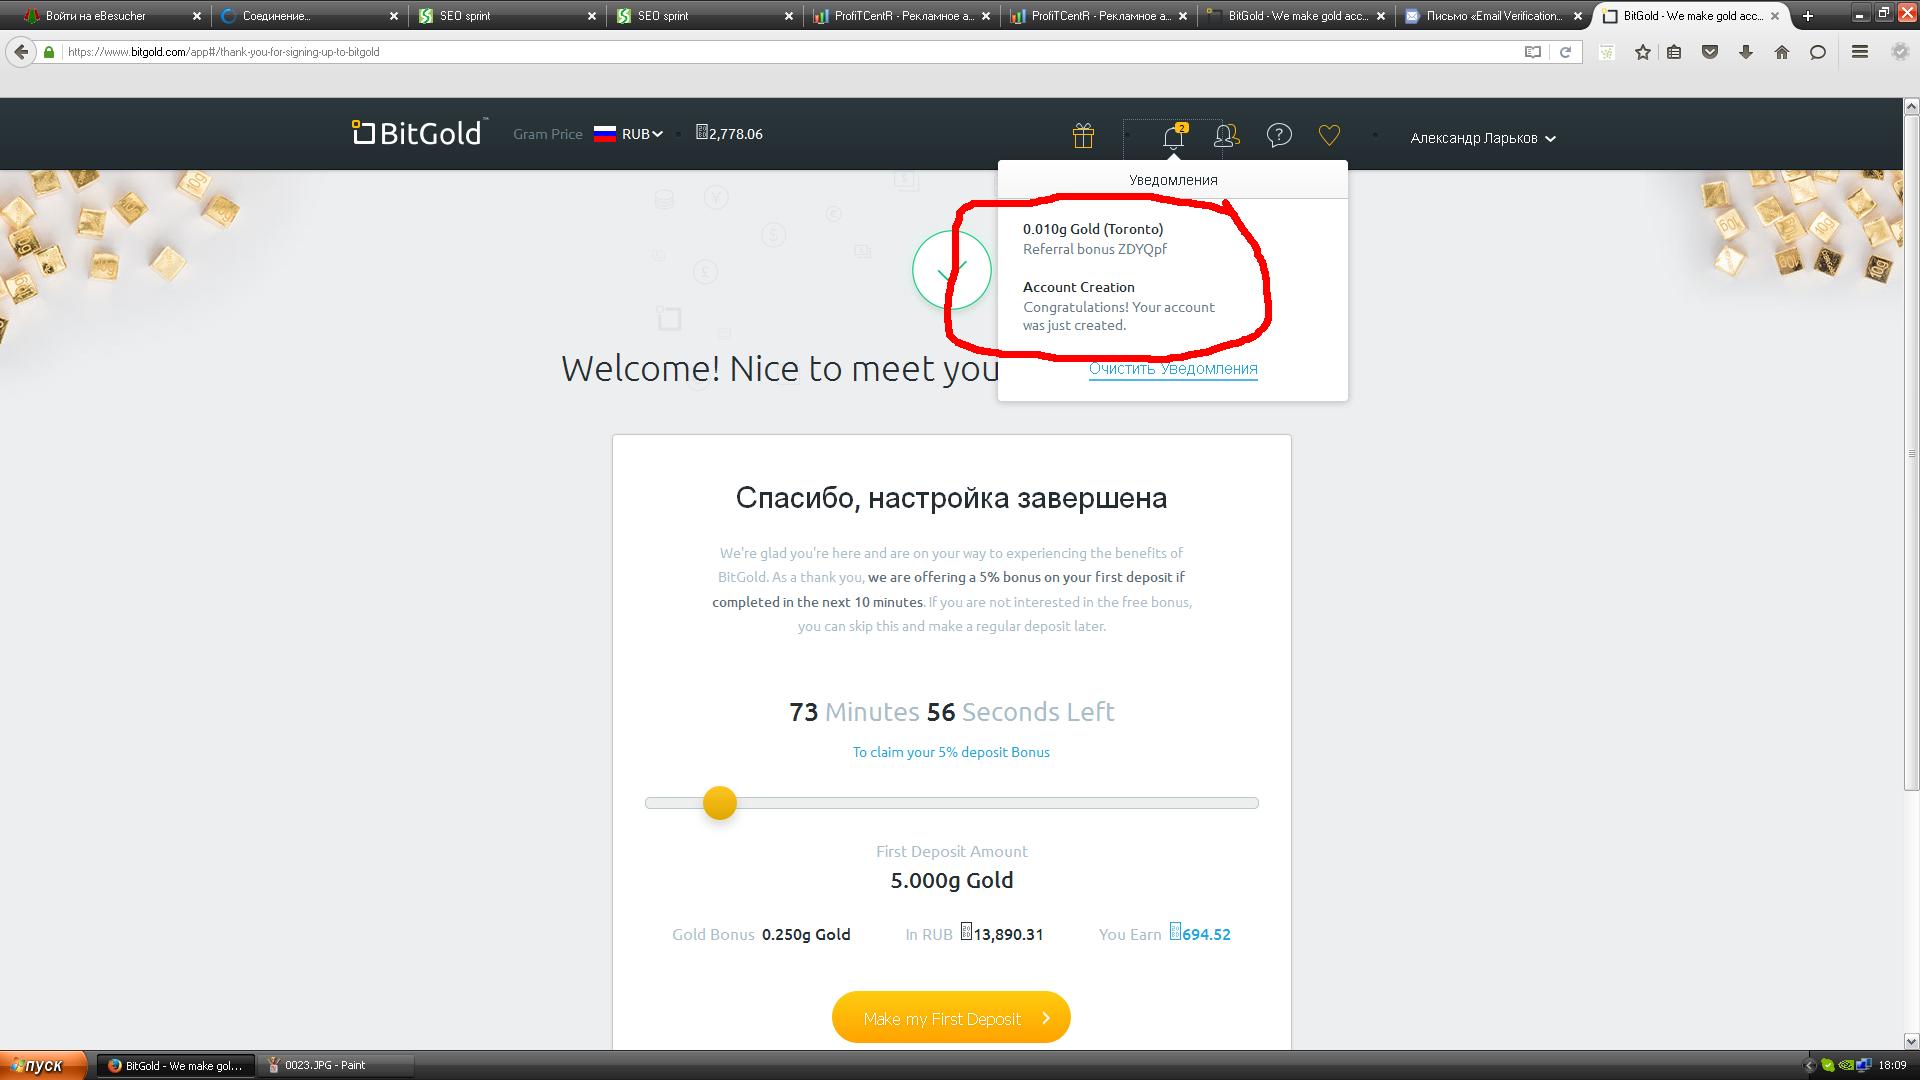Expand the Александр Ларьков account menu
Image resolution: width=1920 pixels, height=1080 pixels.
[x=1482, y=138]
